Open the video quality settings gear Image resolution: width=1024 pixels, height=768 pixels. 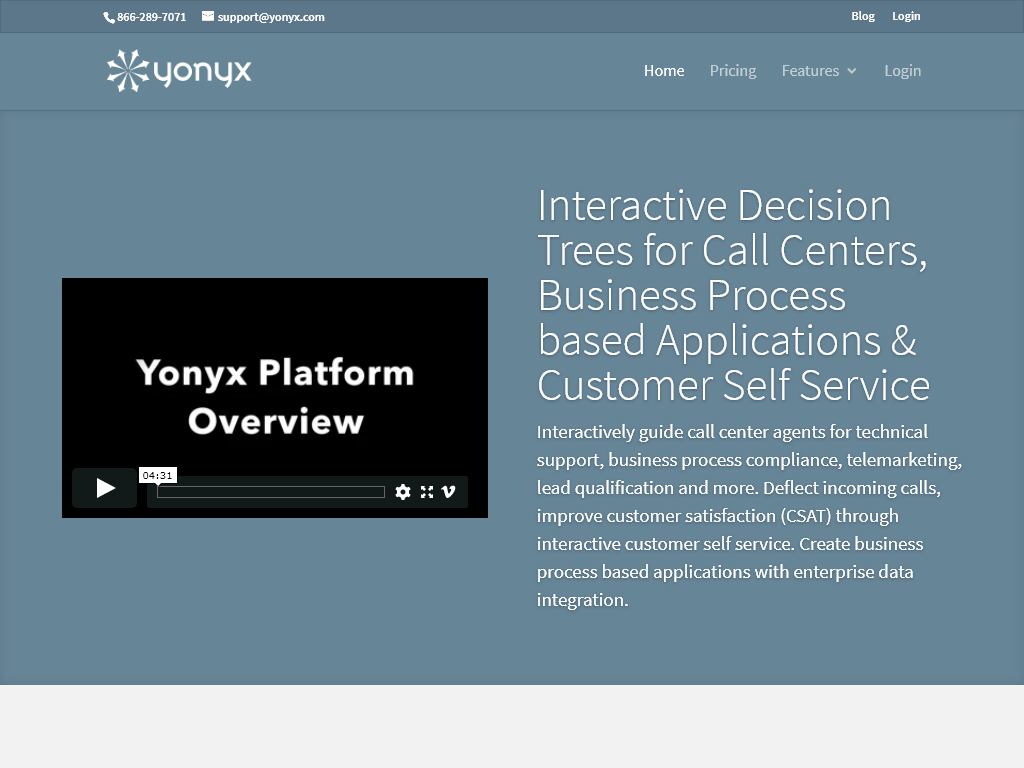403,492
